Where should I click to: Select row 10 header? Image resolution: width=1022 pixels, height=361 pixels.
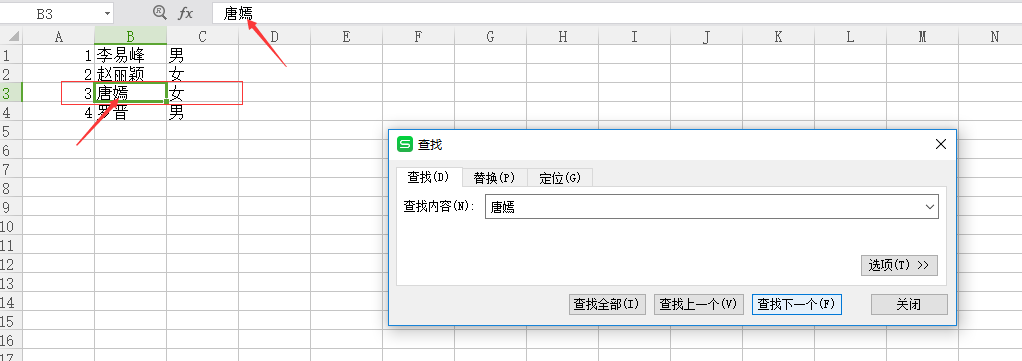[11, 226]
